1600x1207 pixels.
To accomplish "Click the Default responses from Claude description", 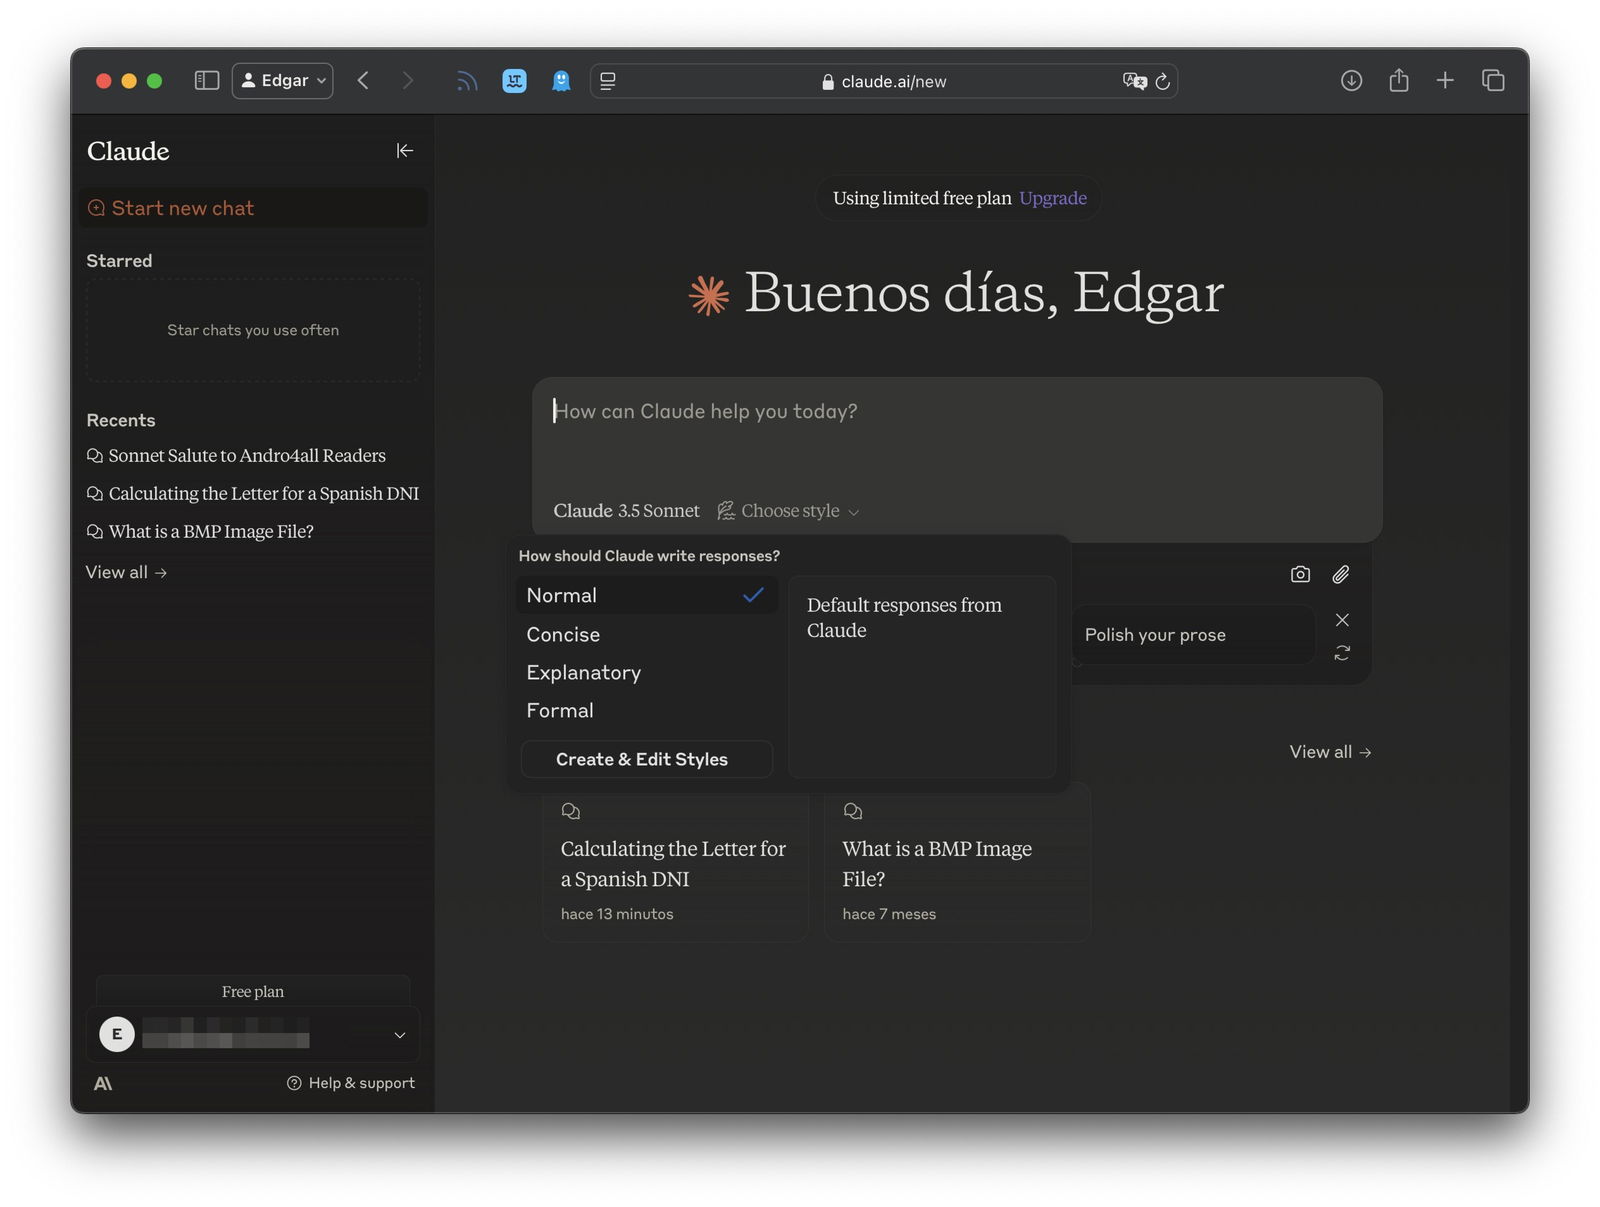I will click(904, 618).
